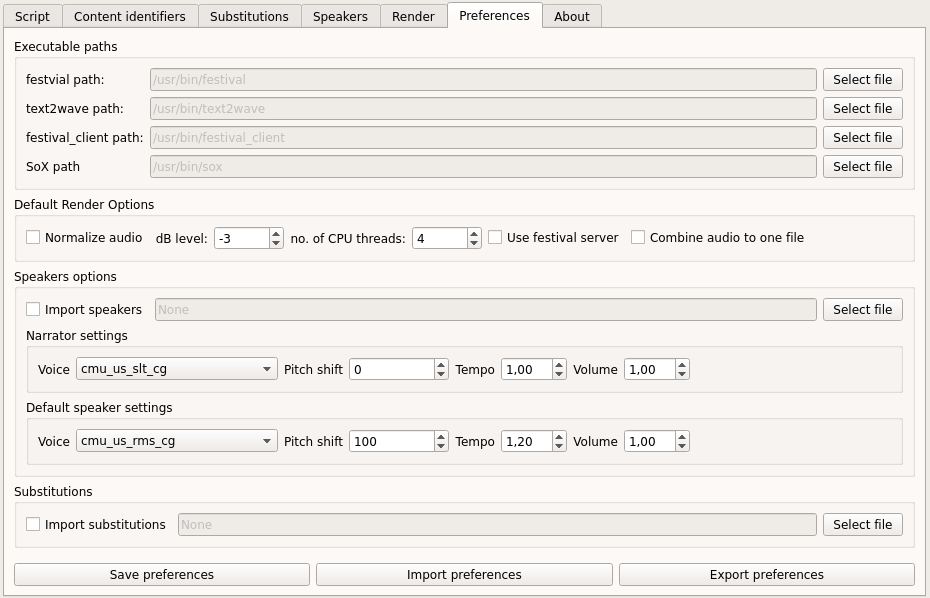Viewport: 930px width, 598px height.
Task: Select file for Import substitutions
Action: [862, 524]
